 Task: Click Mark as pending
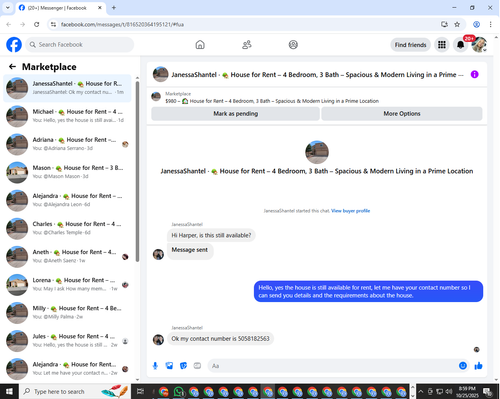tap(235, 114)
